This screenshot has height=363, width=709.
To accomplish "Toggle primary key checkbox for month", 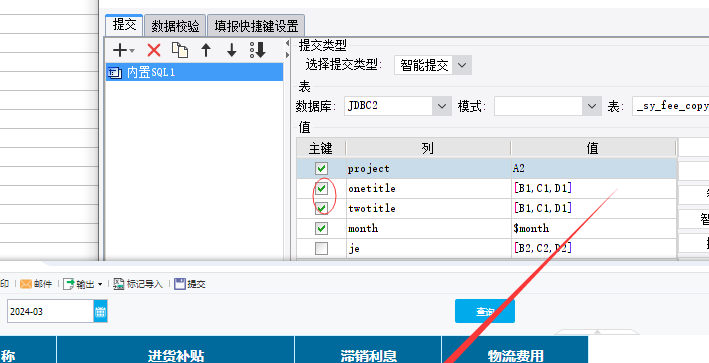I will (x=321, y=228).
